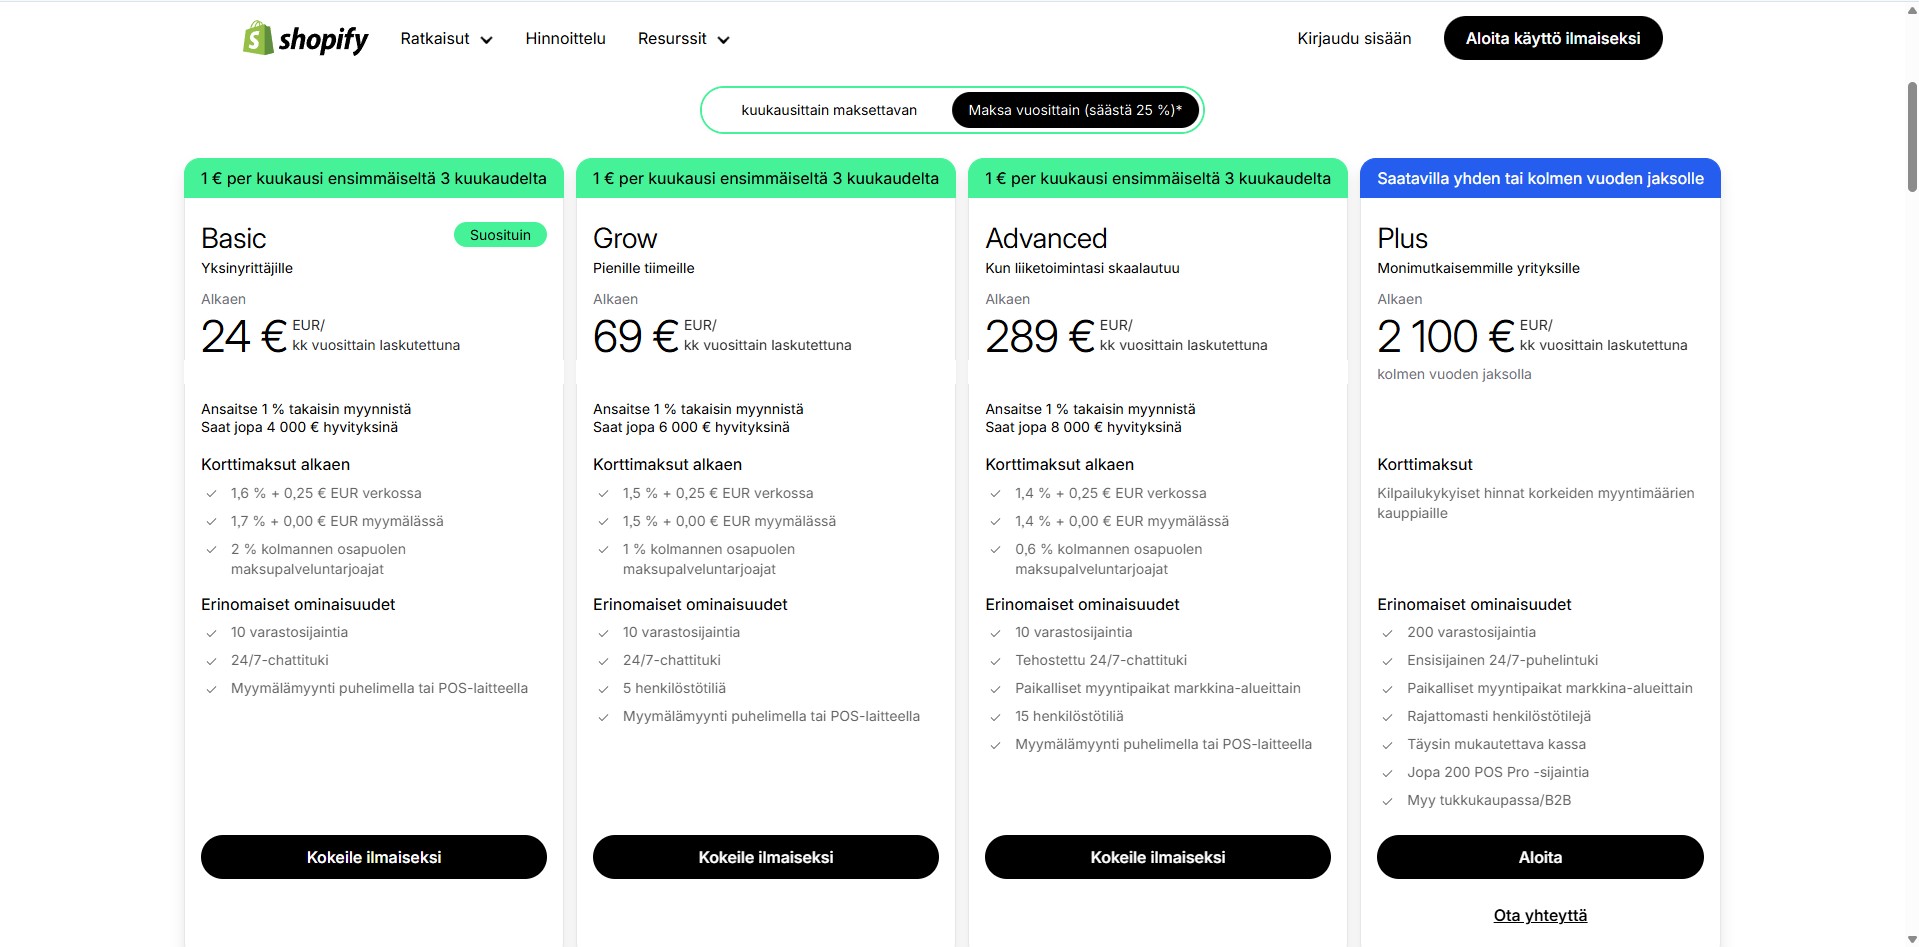Screen dimensions: 1919x947
Task: Click the Shopify shopping bag logo icon
Action: (257, 38)
